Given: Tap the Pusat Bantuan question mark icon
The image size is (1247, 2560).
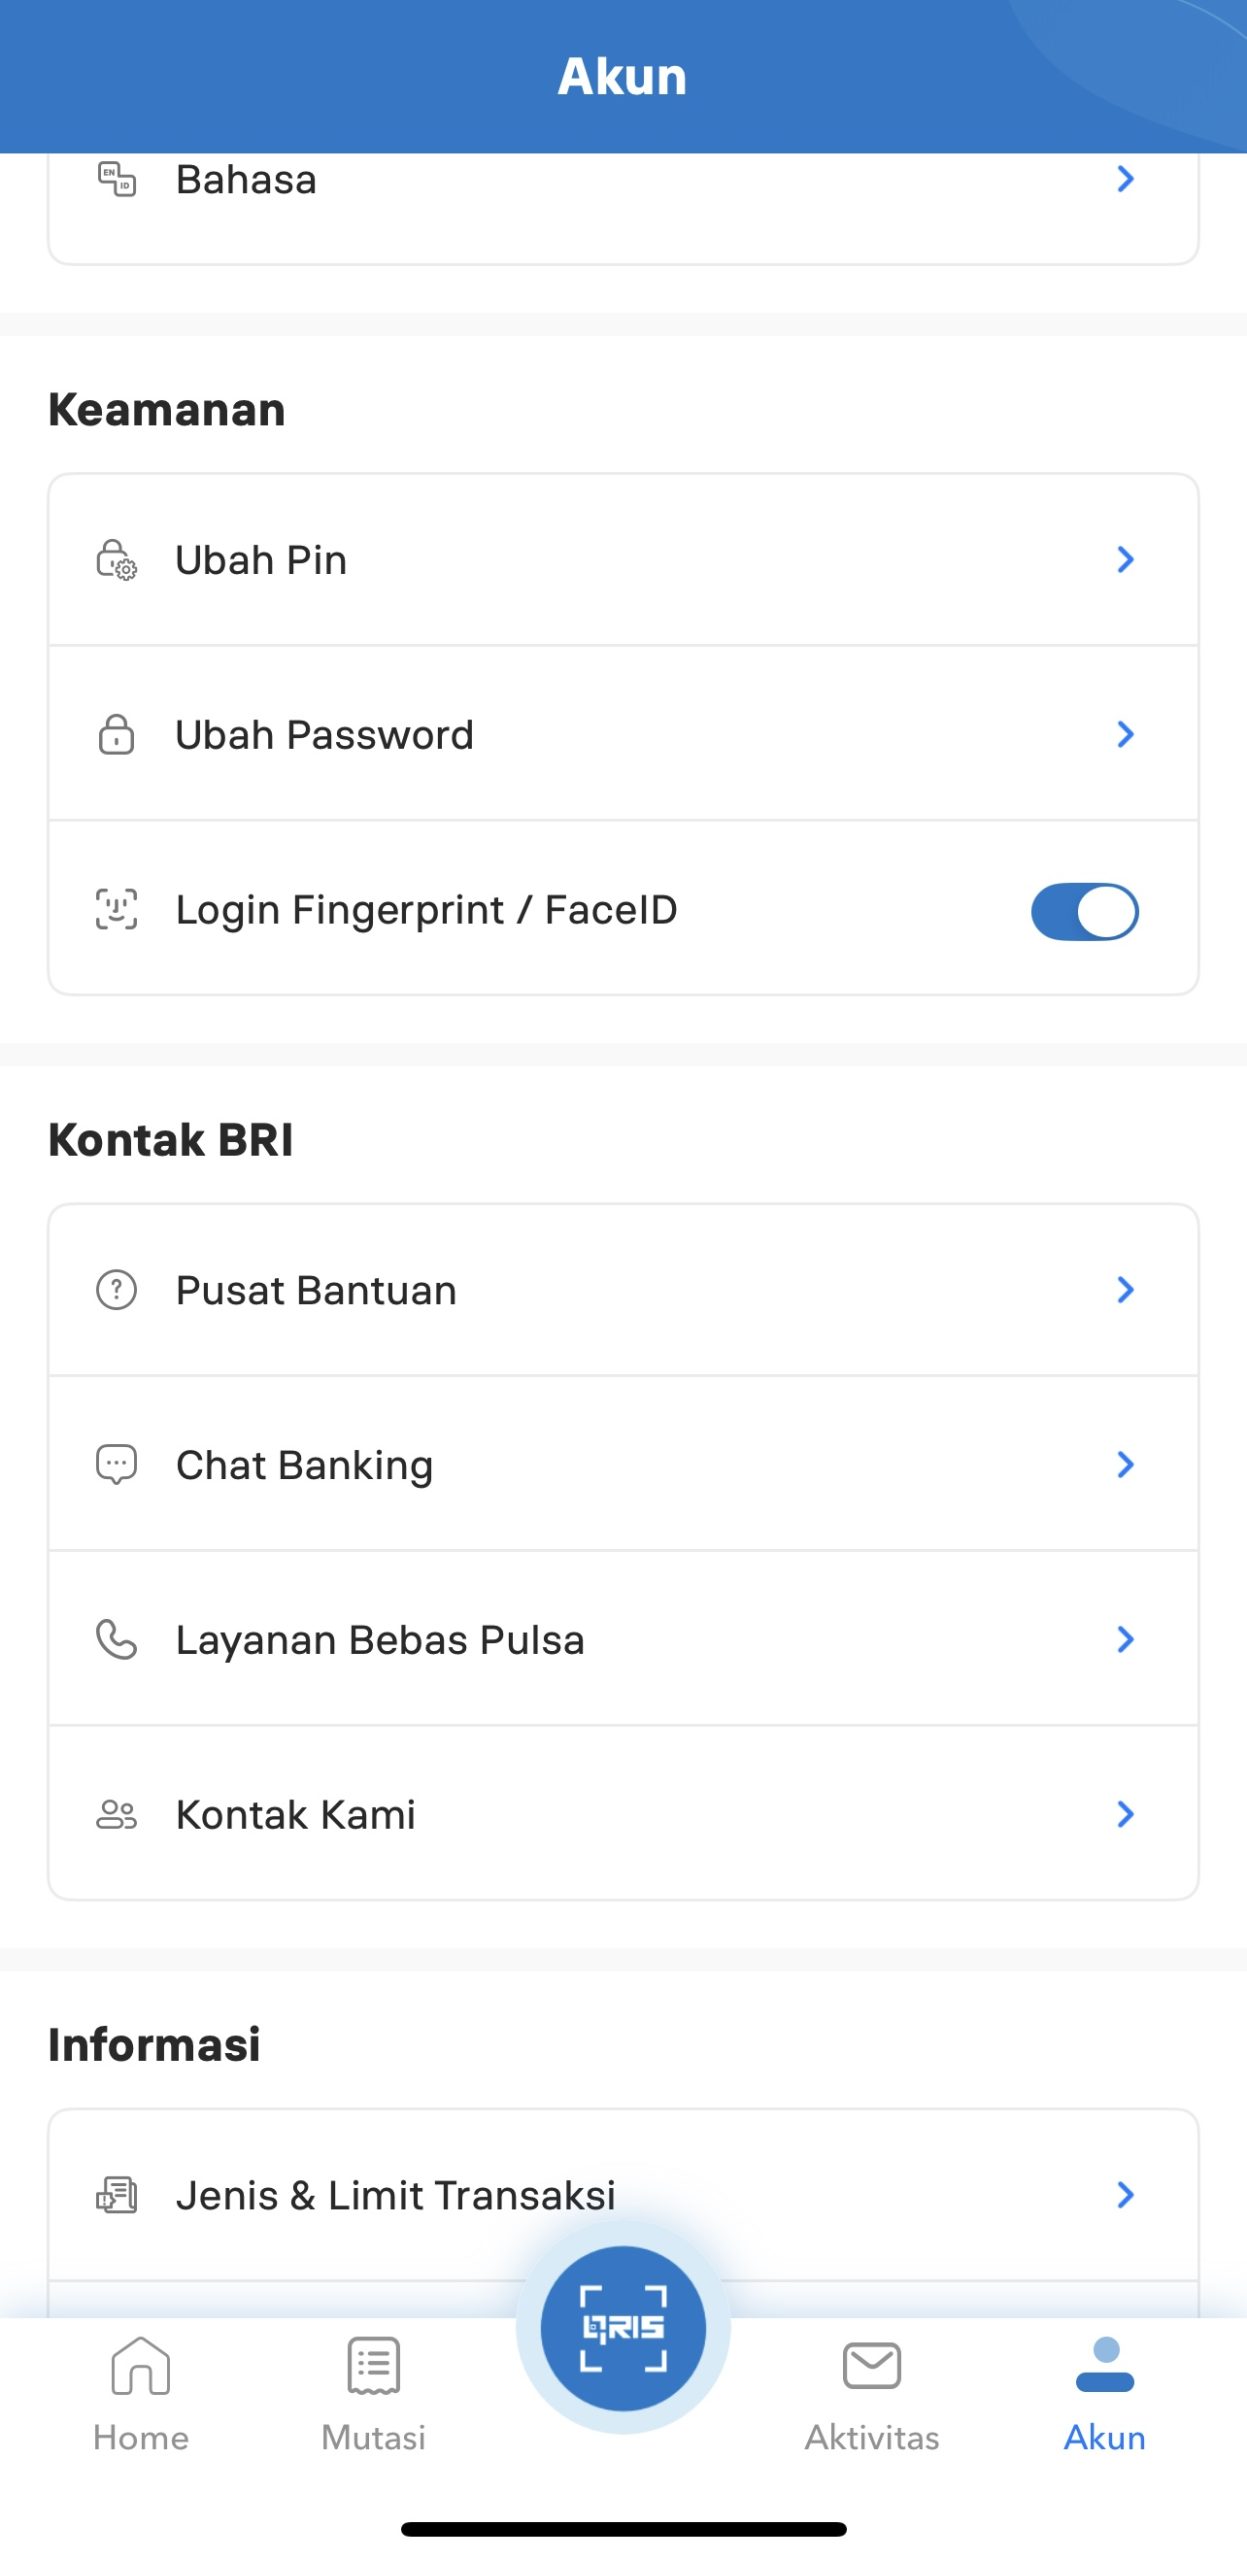Looking at the screenshot, I should pyautogui.click(x=116, y=1289).
